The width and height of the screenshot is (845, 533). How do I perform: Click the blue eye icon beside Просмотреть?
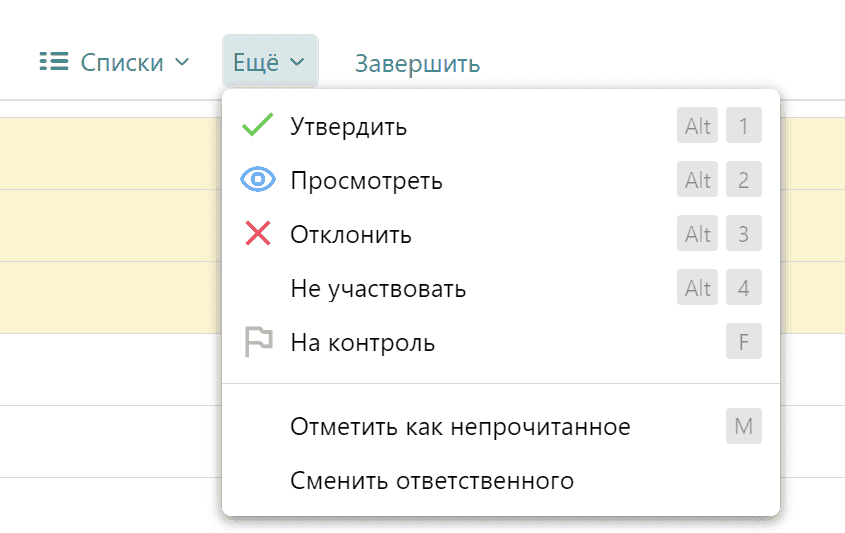click(x=258, y=180)
